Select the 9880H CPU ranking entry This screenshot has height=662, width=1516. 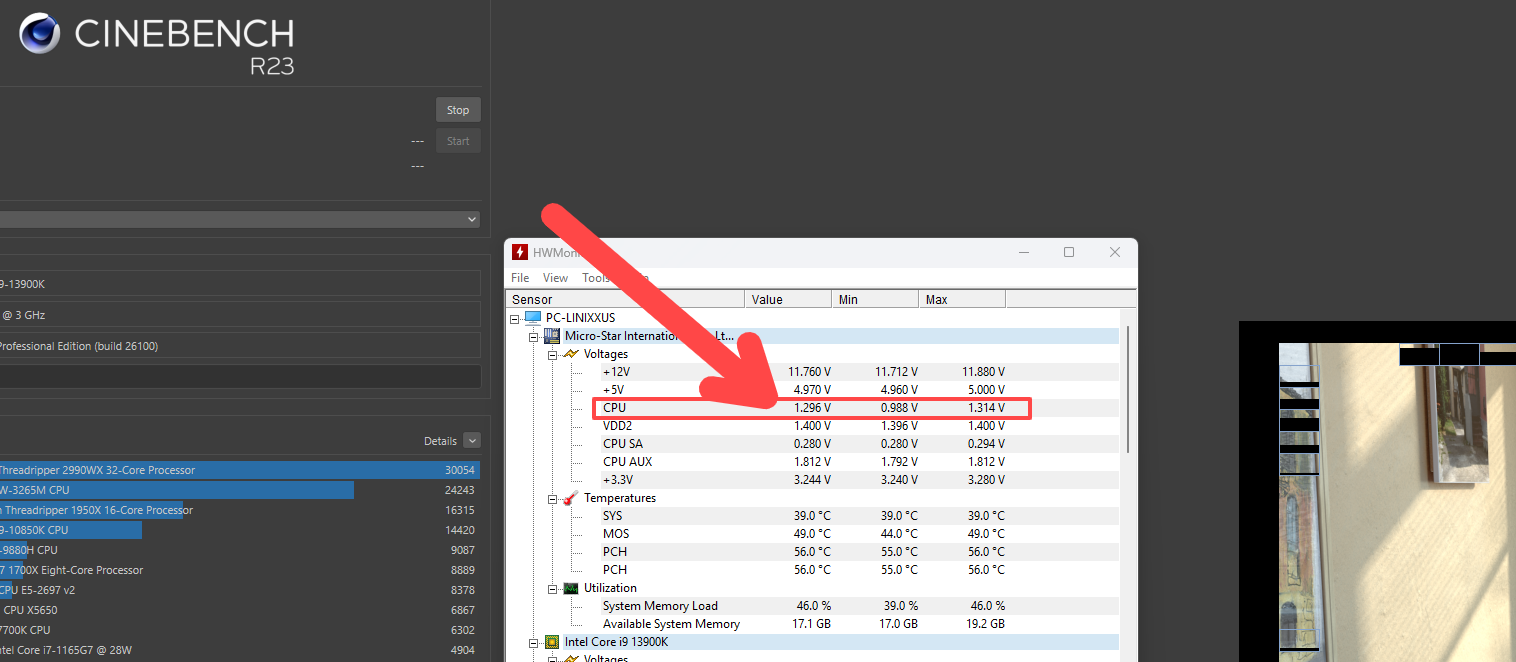coord(240,550)
